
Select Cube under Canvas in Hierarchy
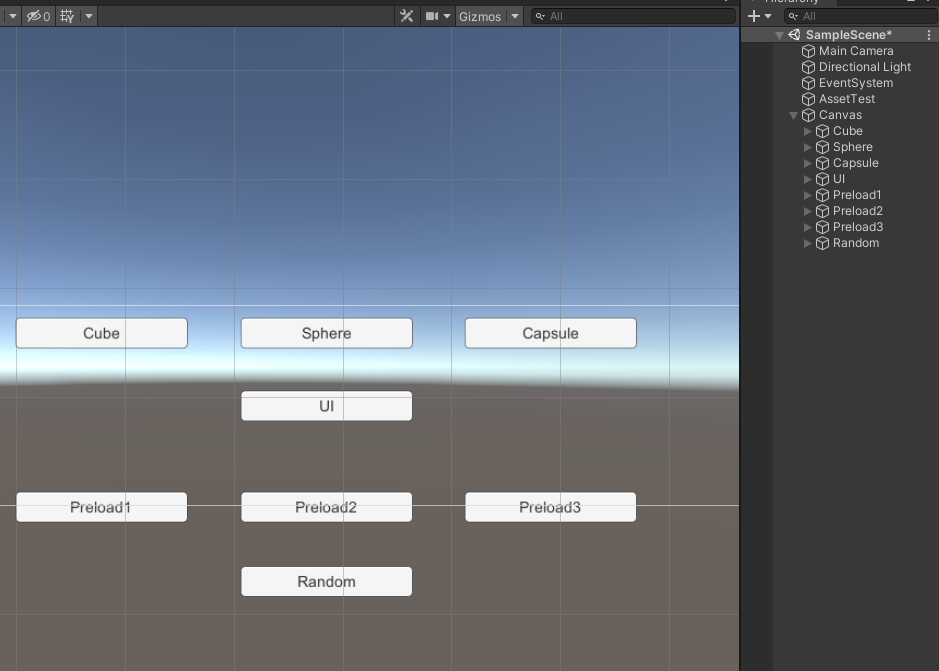click(x=847, y=131)
